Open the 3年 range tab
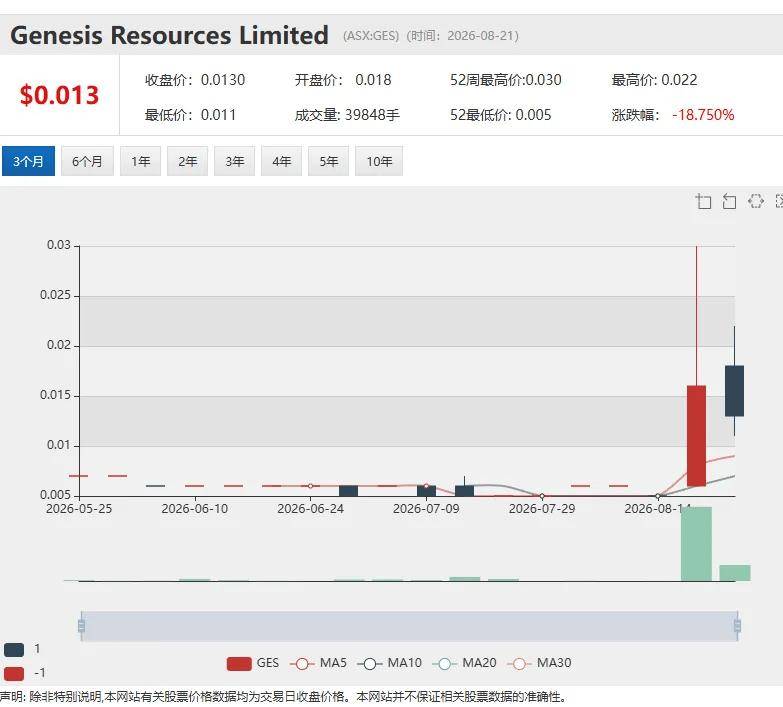This screenshot has height=707, width=783. coord(235,161)
